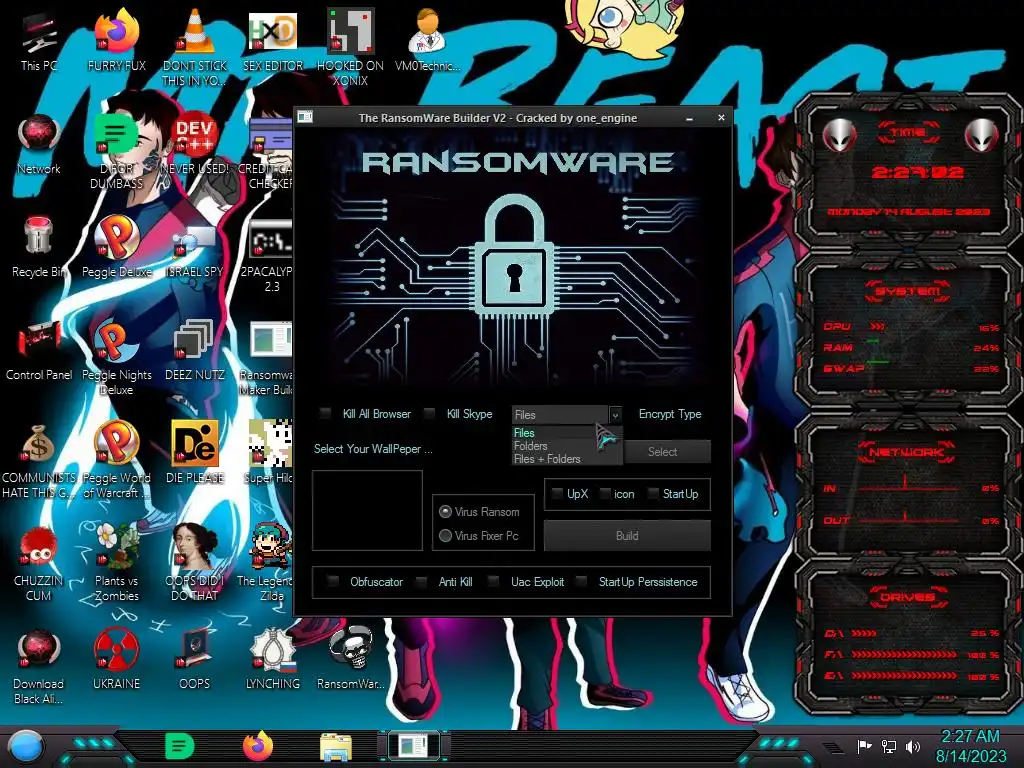
Task: Click the Build button
Action: 627,536
